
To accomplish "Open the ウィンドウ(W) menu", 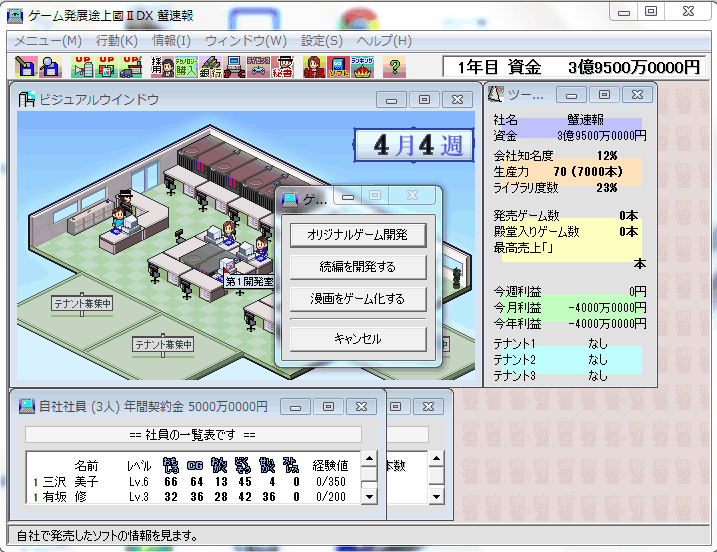I will pos(246,41).
